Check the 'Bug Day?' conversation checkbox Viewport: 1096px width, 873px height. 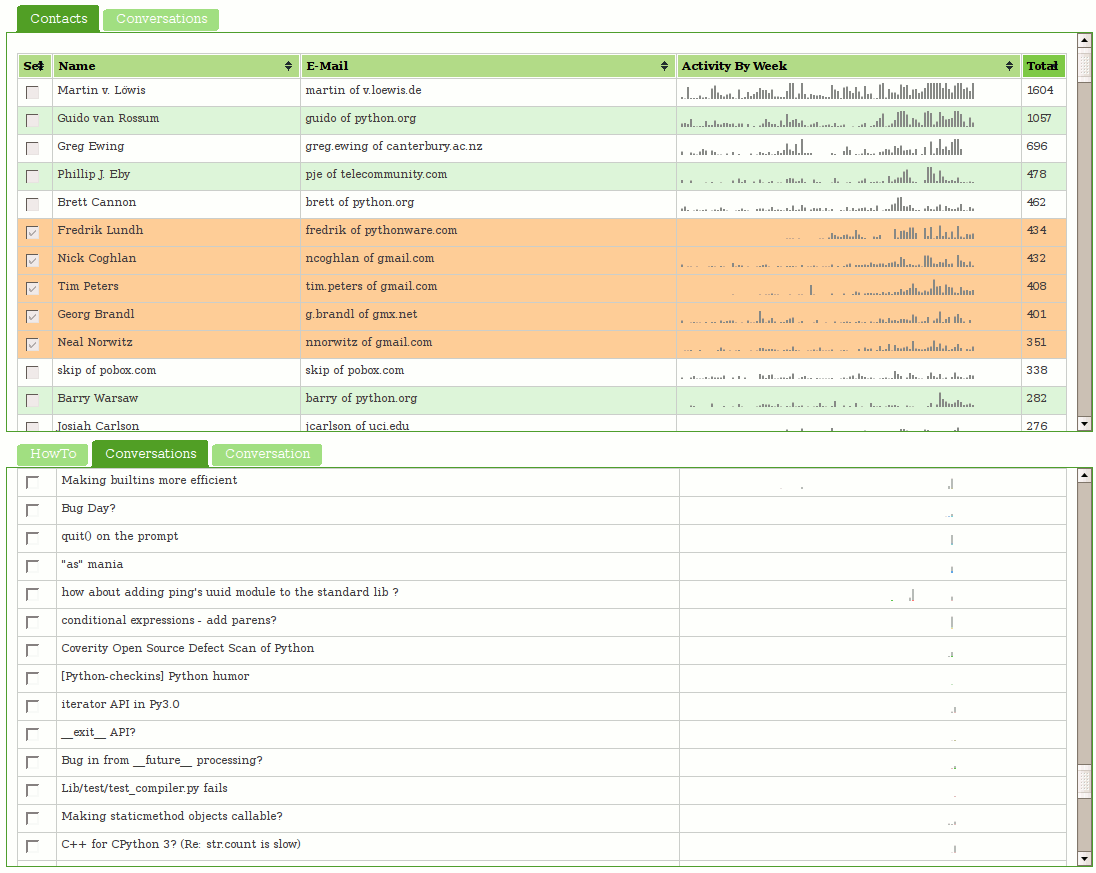tap(32, 510)
